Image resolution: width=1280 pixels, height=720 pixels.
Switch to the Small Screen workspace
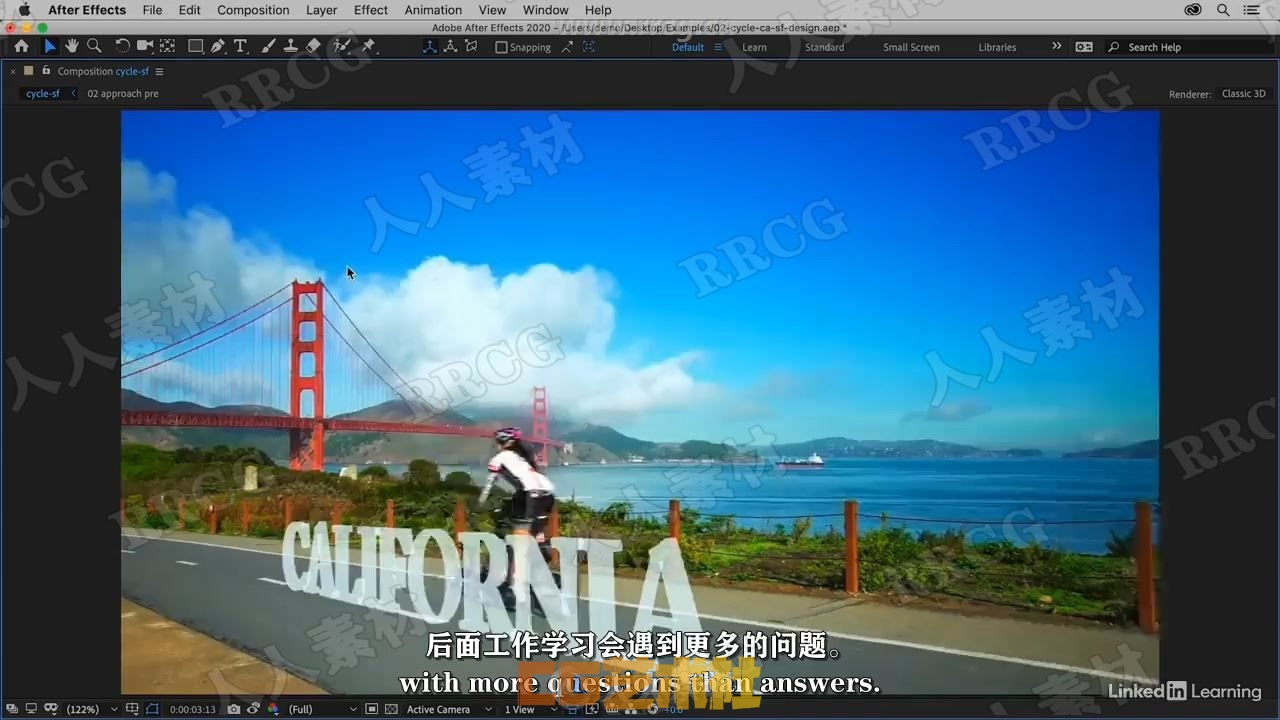tap(911, 47)
